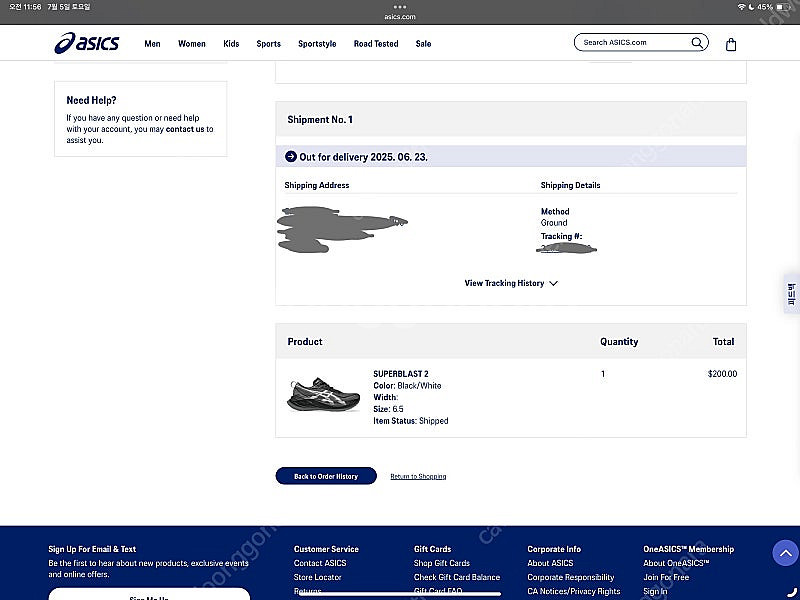Click the Out for delivery 2025. 06. 23. status

363,157
